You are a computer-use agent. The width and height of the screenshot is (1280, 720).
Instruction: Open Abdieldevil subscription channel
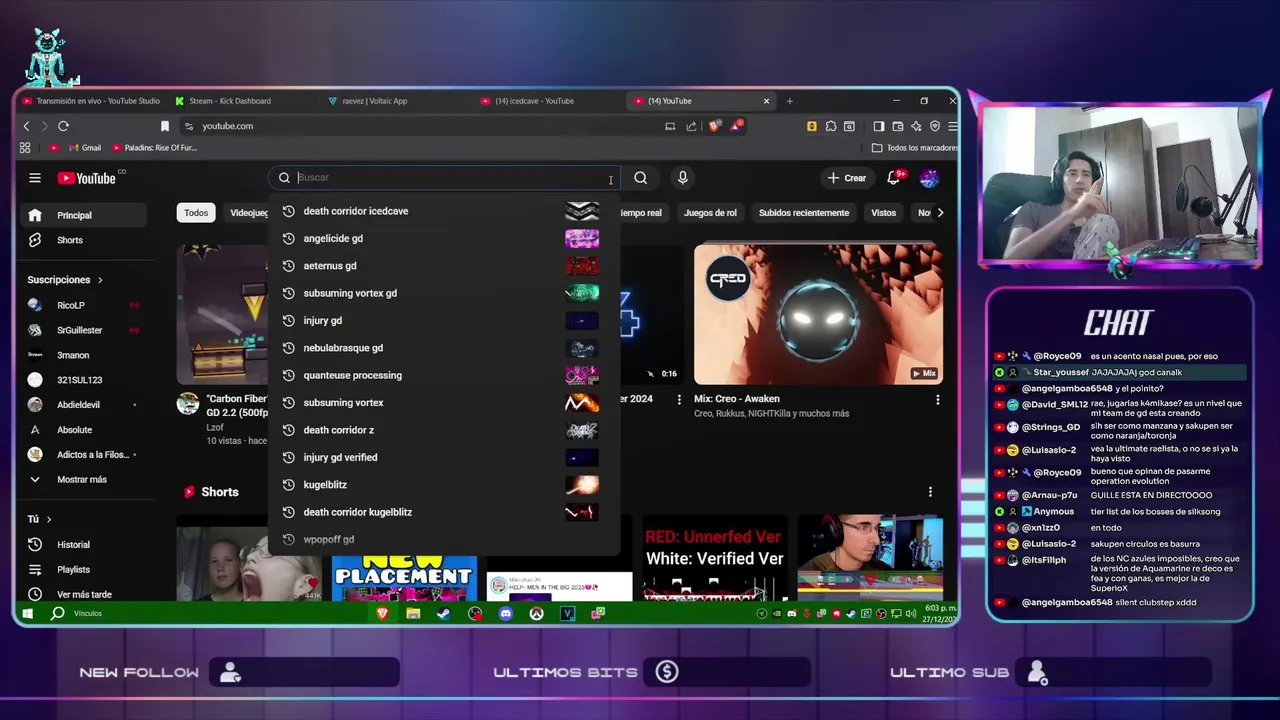click(x=83, y=405)
